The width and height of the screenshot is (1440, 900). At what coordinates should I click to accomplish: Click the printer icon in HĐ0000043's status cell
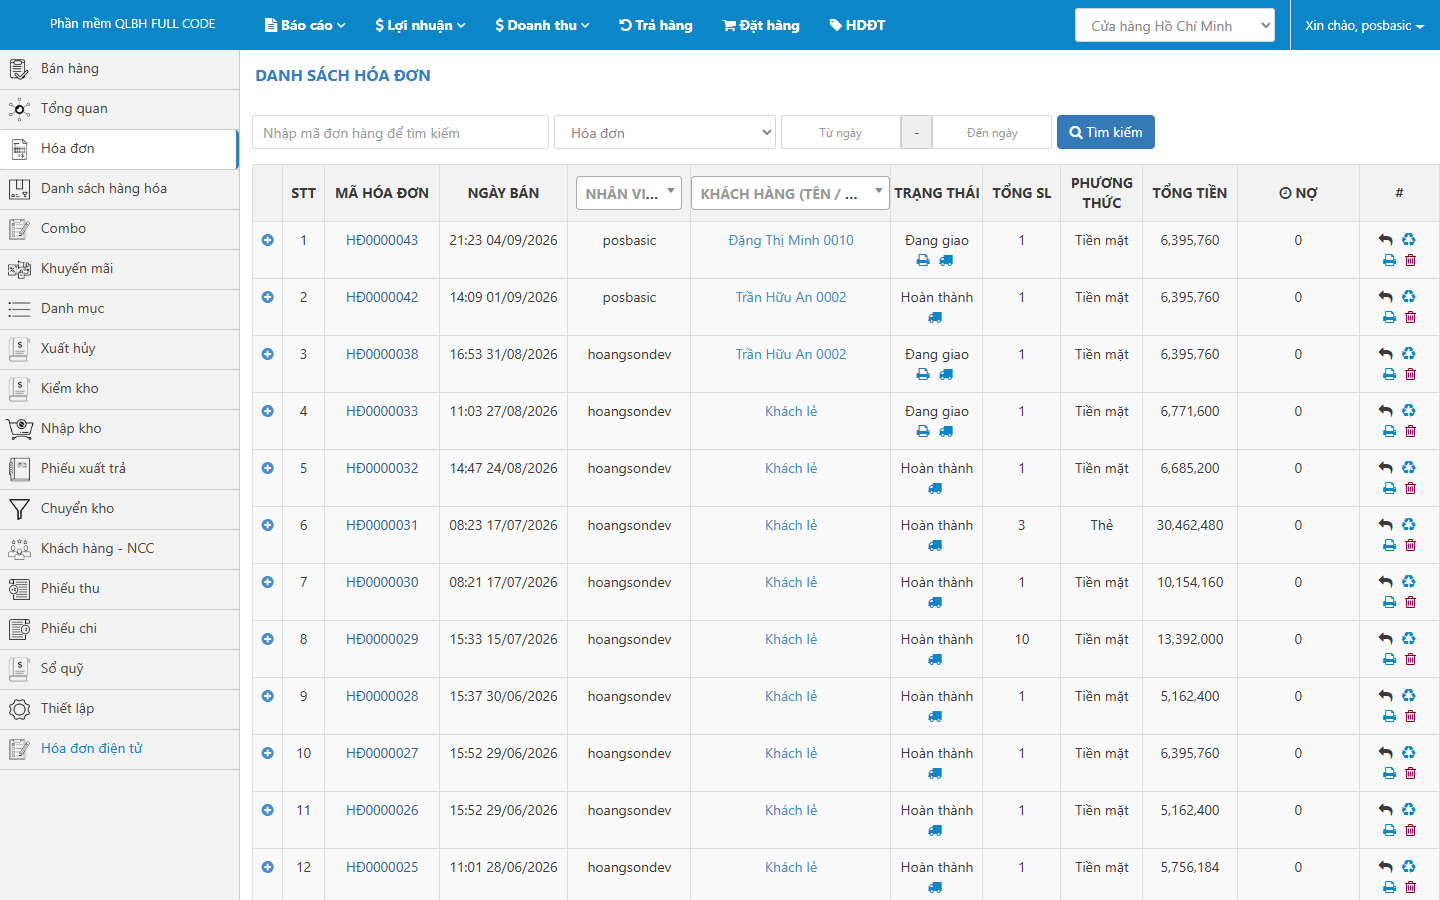click(923, 261)
